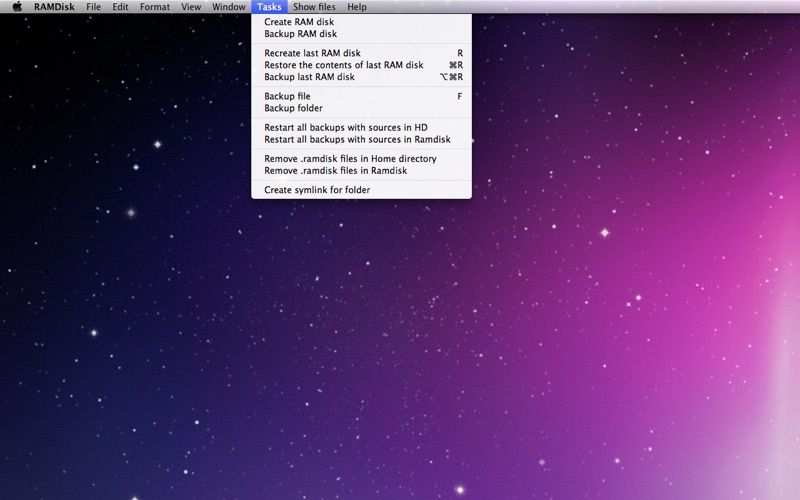Choose Restart all backups with sources in HD
The image size is (800, 500).
(361, 128)
